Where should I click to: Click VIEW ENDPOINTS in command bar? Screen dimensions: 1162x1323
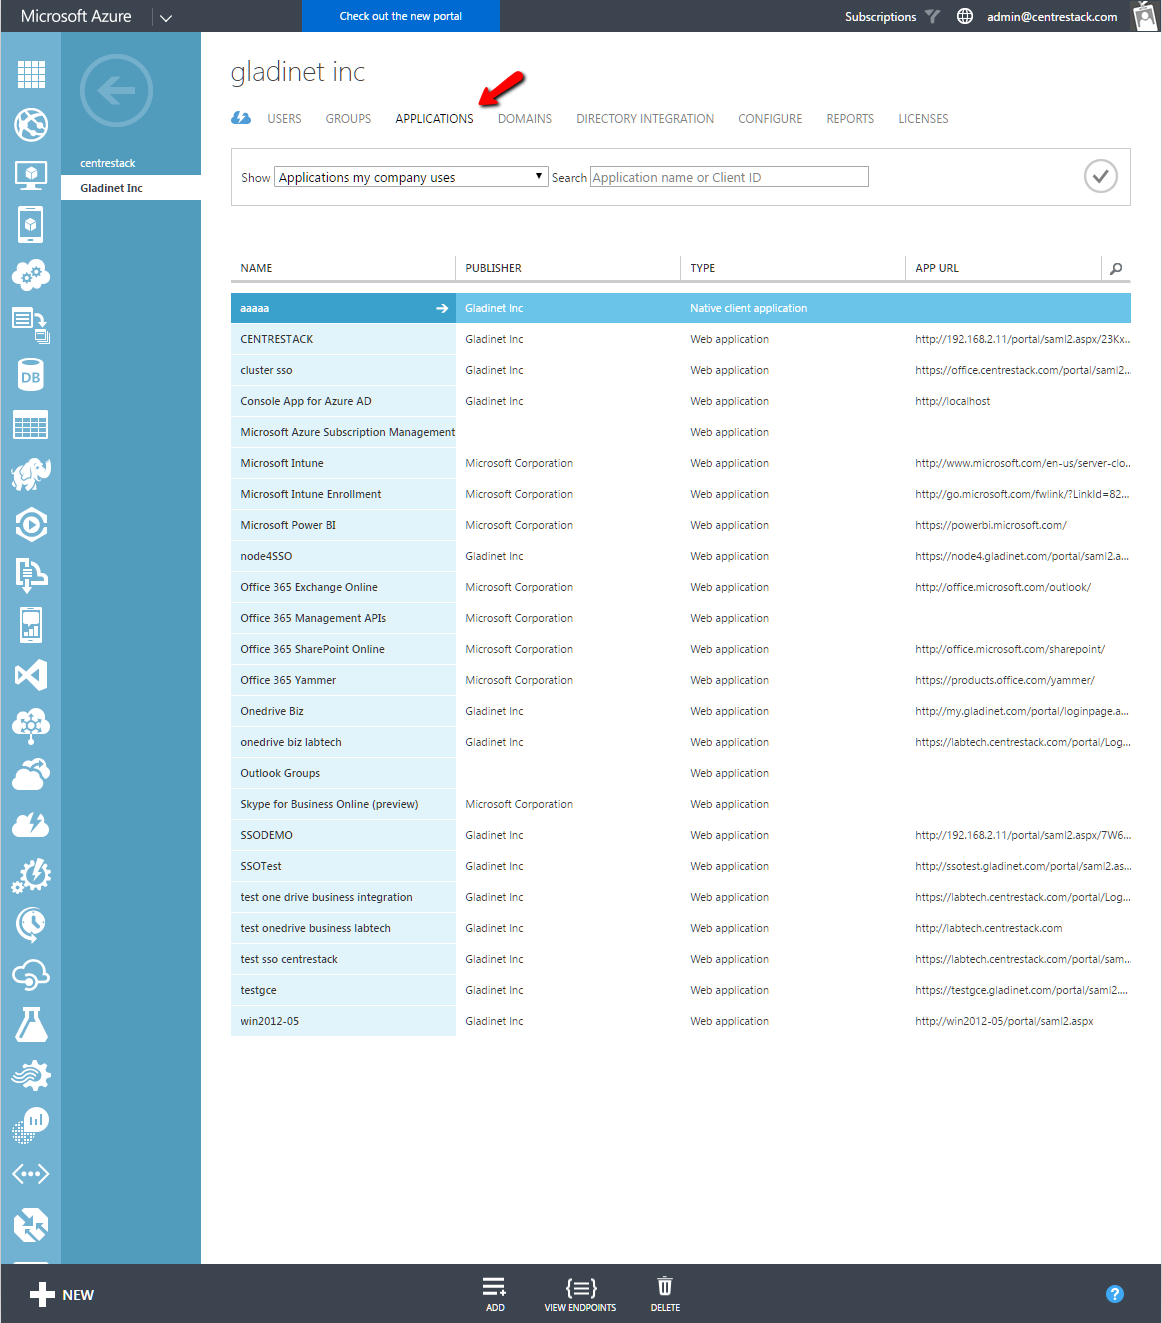(580, 1293)
